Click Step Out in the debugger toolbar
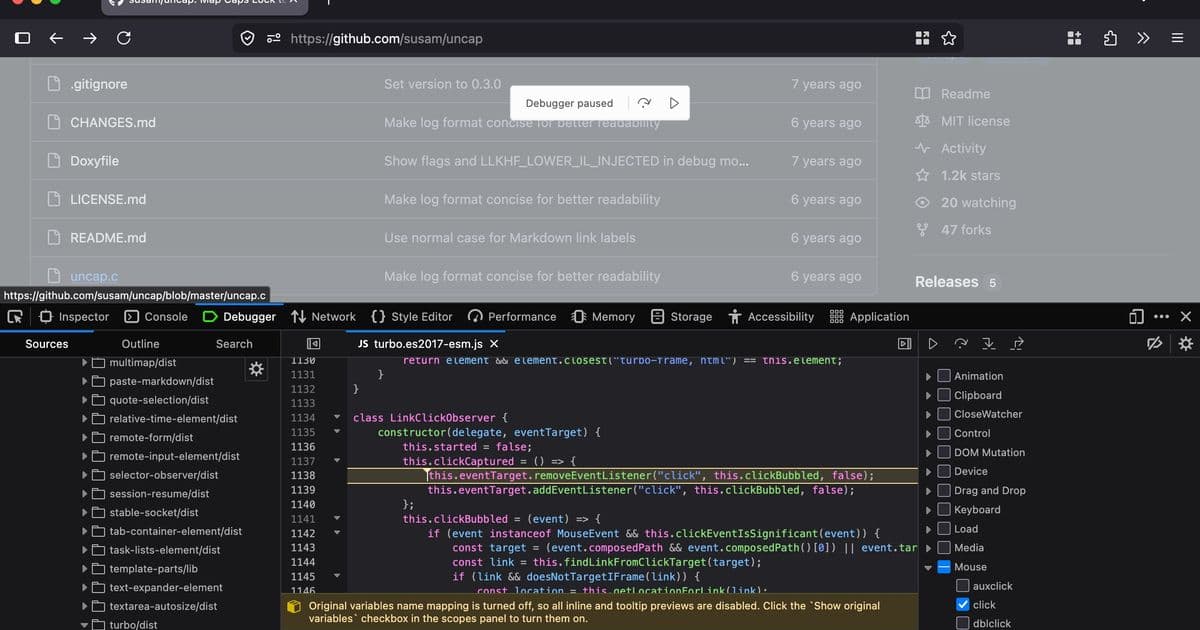 click(x=1017, y=344)
